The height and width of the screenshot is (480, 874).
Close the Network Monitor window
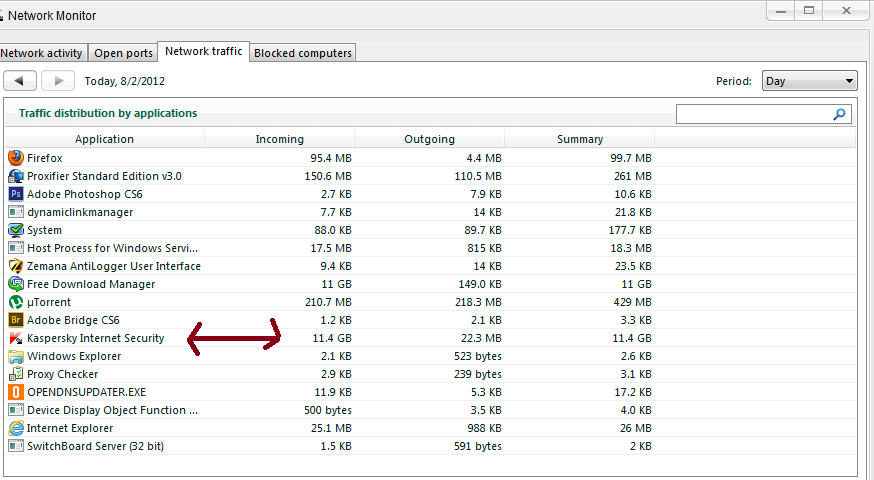pyautogui.click(x=847, y=11)
